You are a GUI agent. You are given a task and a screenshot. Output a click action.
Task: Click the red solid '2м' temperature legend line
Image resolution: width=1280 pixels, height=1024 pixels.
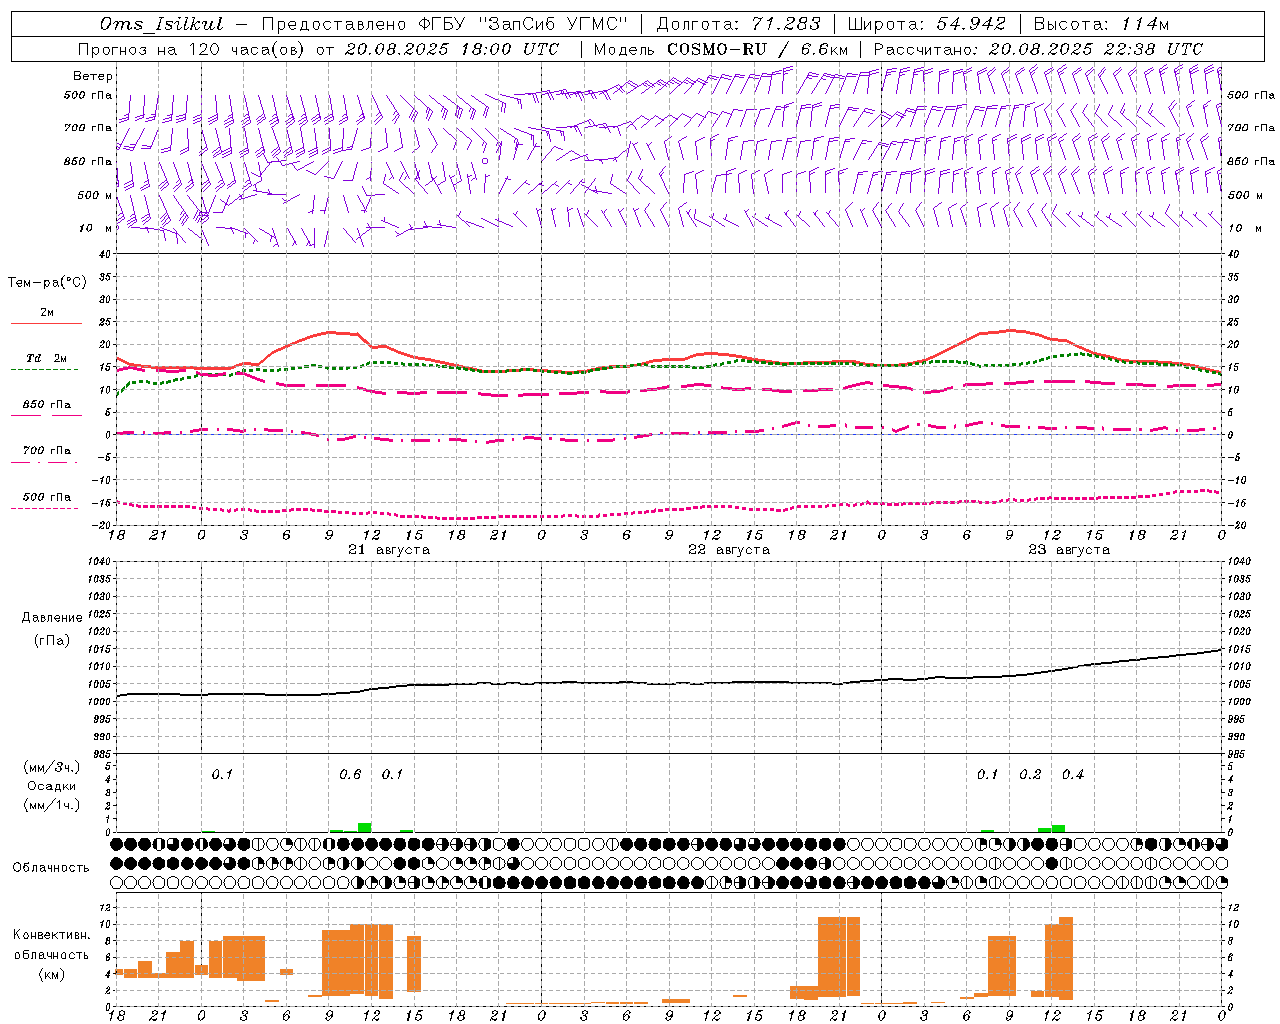(x=47, y=323)
